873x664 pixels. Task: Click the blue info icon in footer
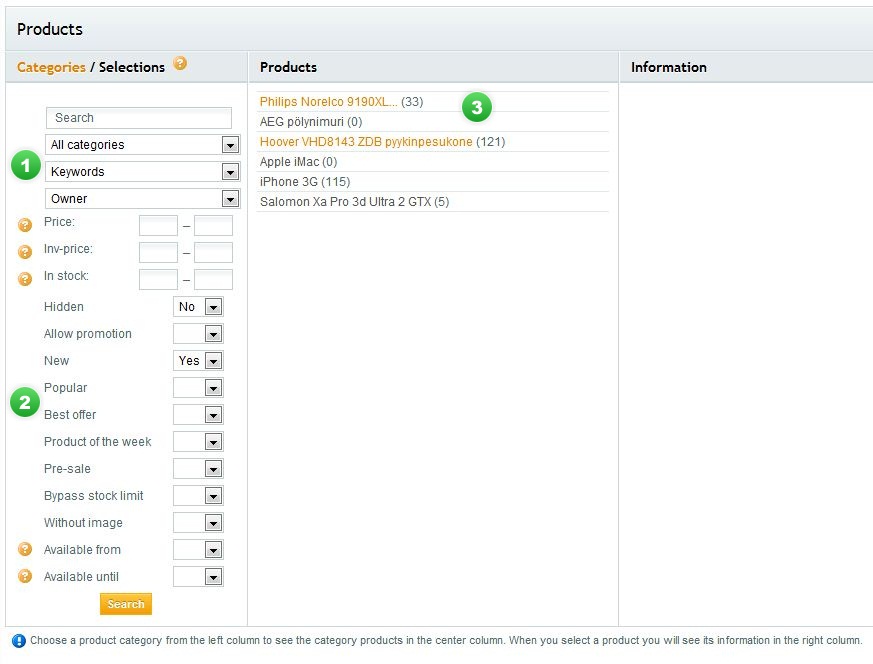coord(18,641)
